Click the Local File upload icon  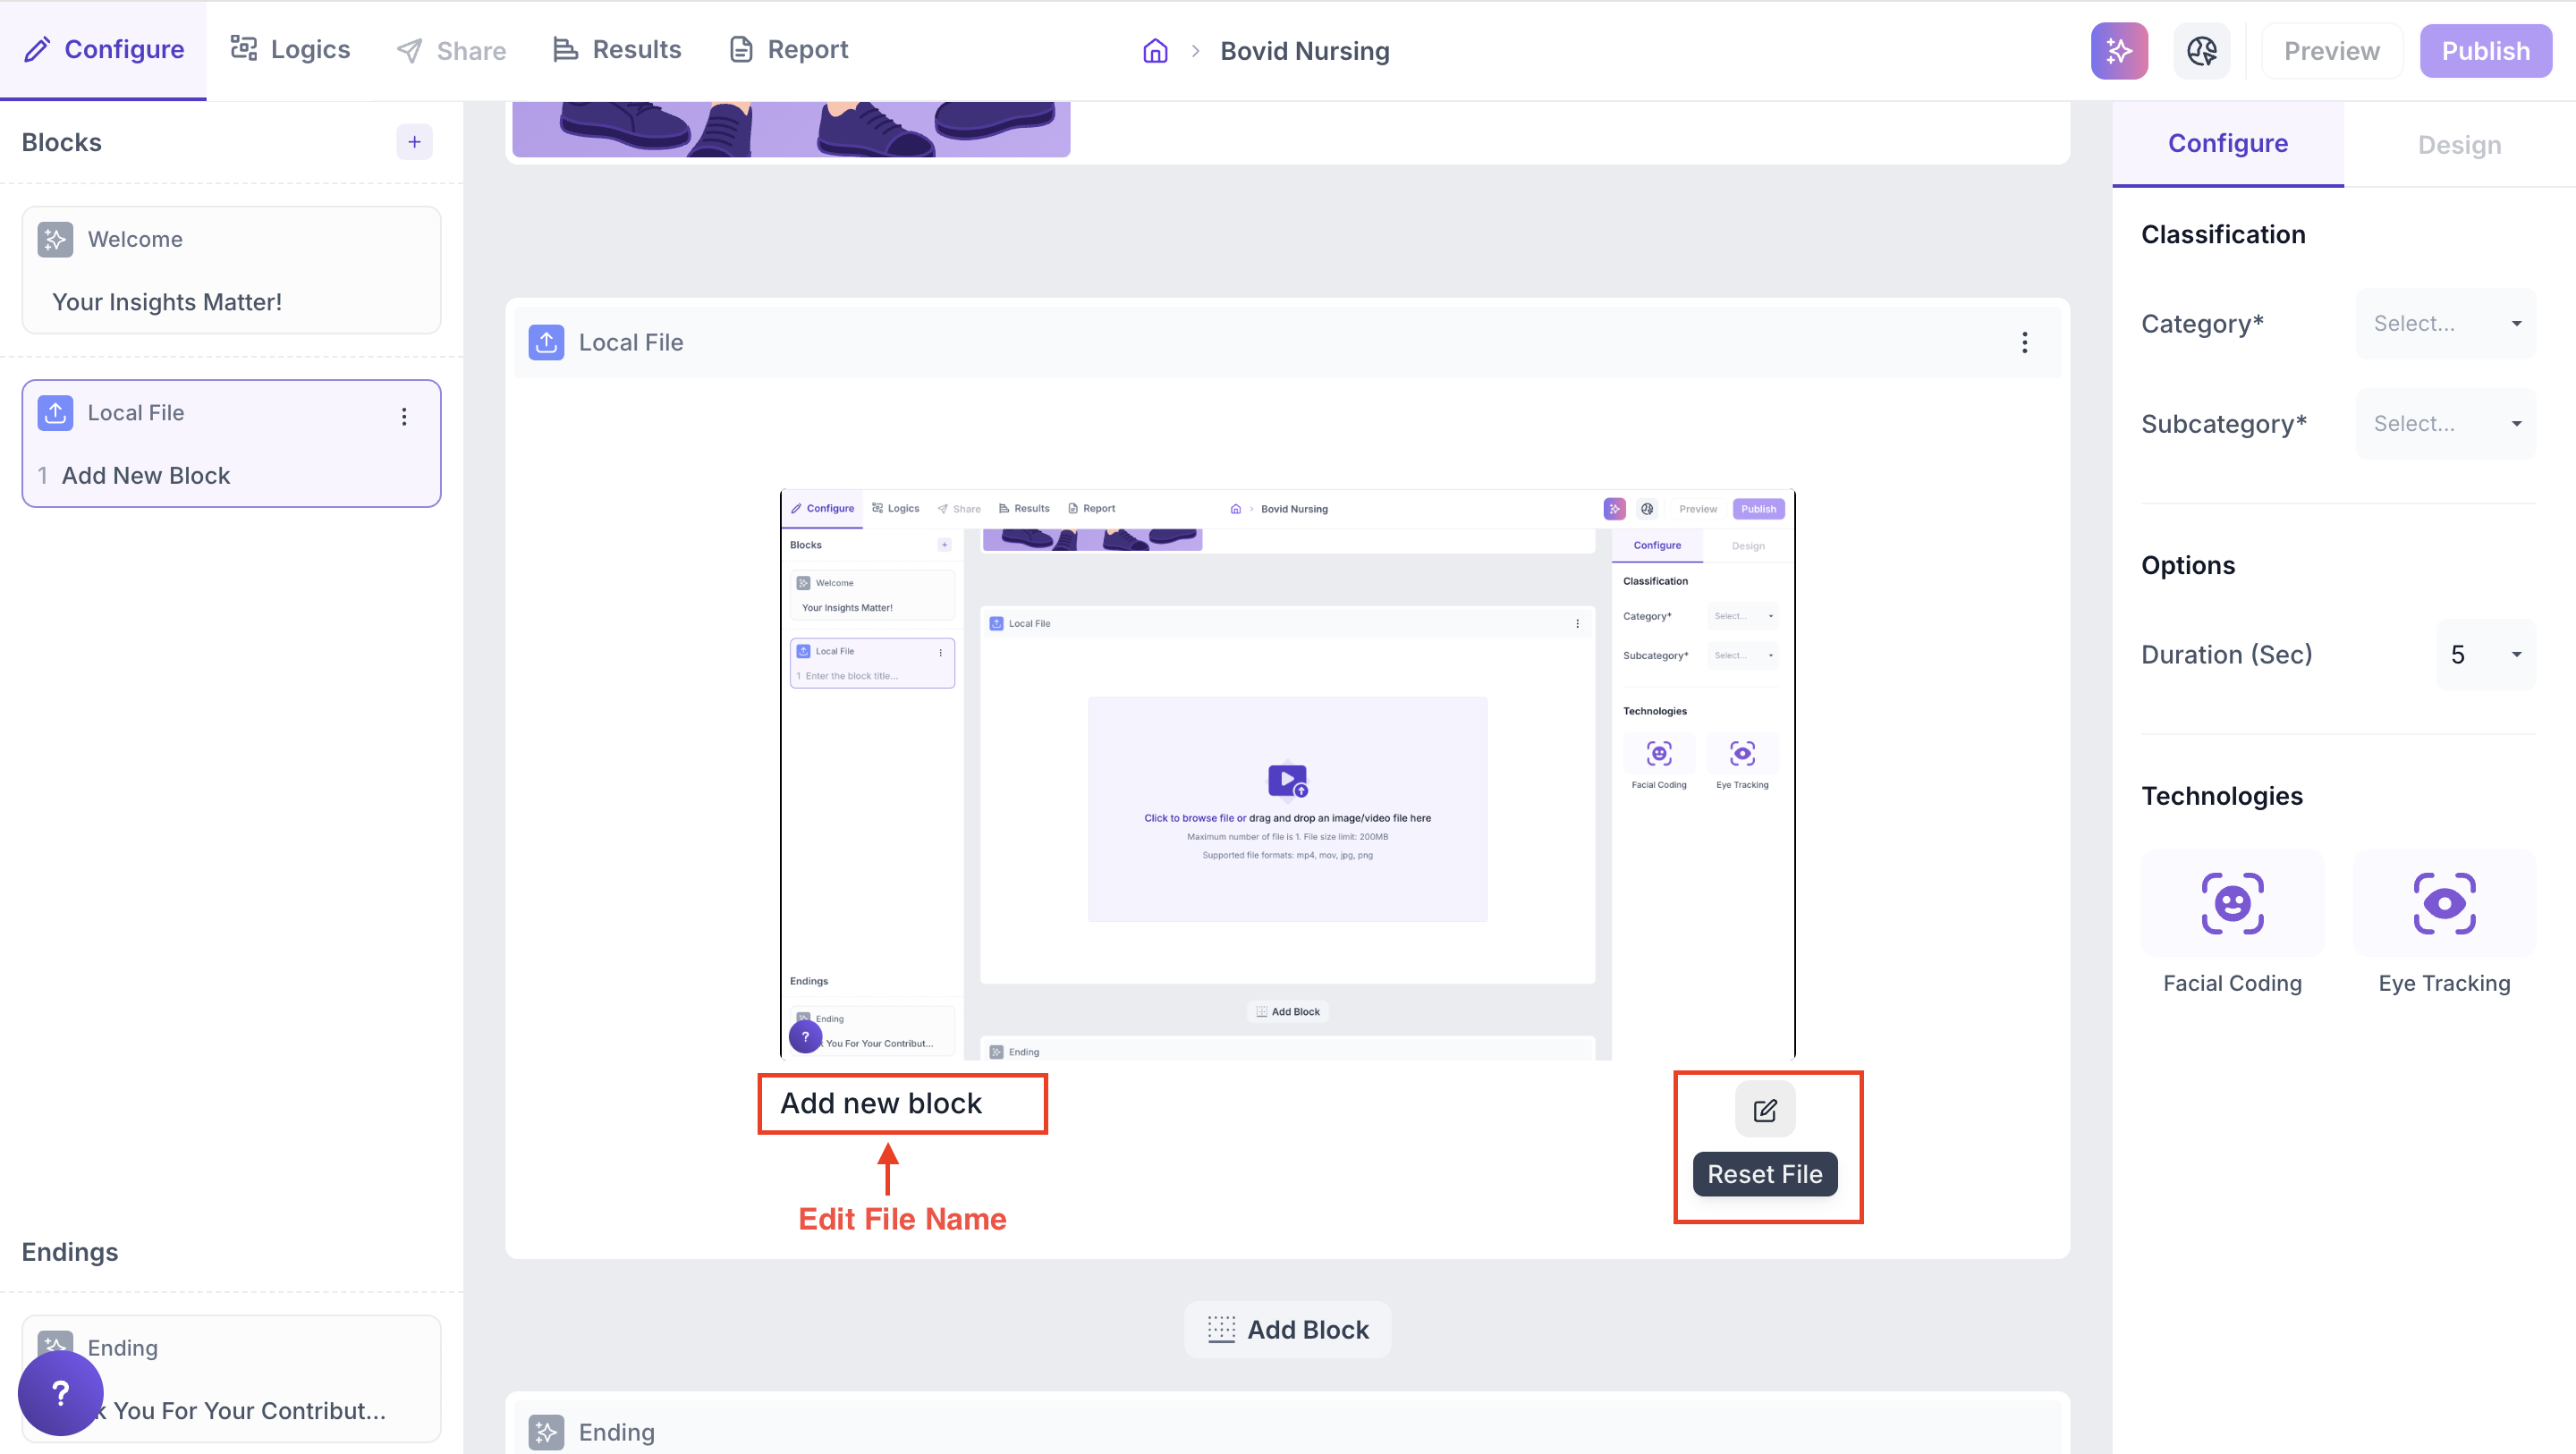tap(546, 343)
